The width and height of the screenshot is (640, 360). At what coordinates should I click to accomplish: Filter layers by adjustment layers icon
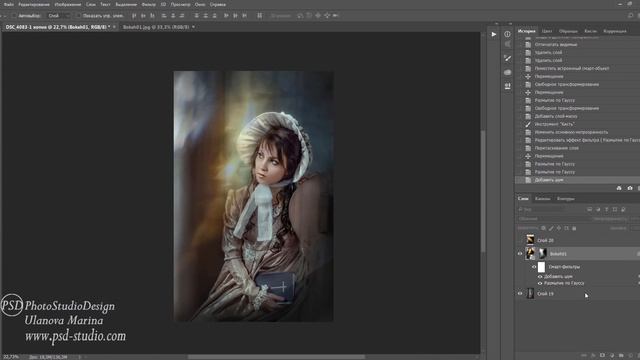tap(598, 209)
